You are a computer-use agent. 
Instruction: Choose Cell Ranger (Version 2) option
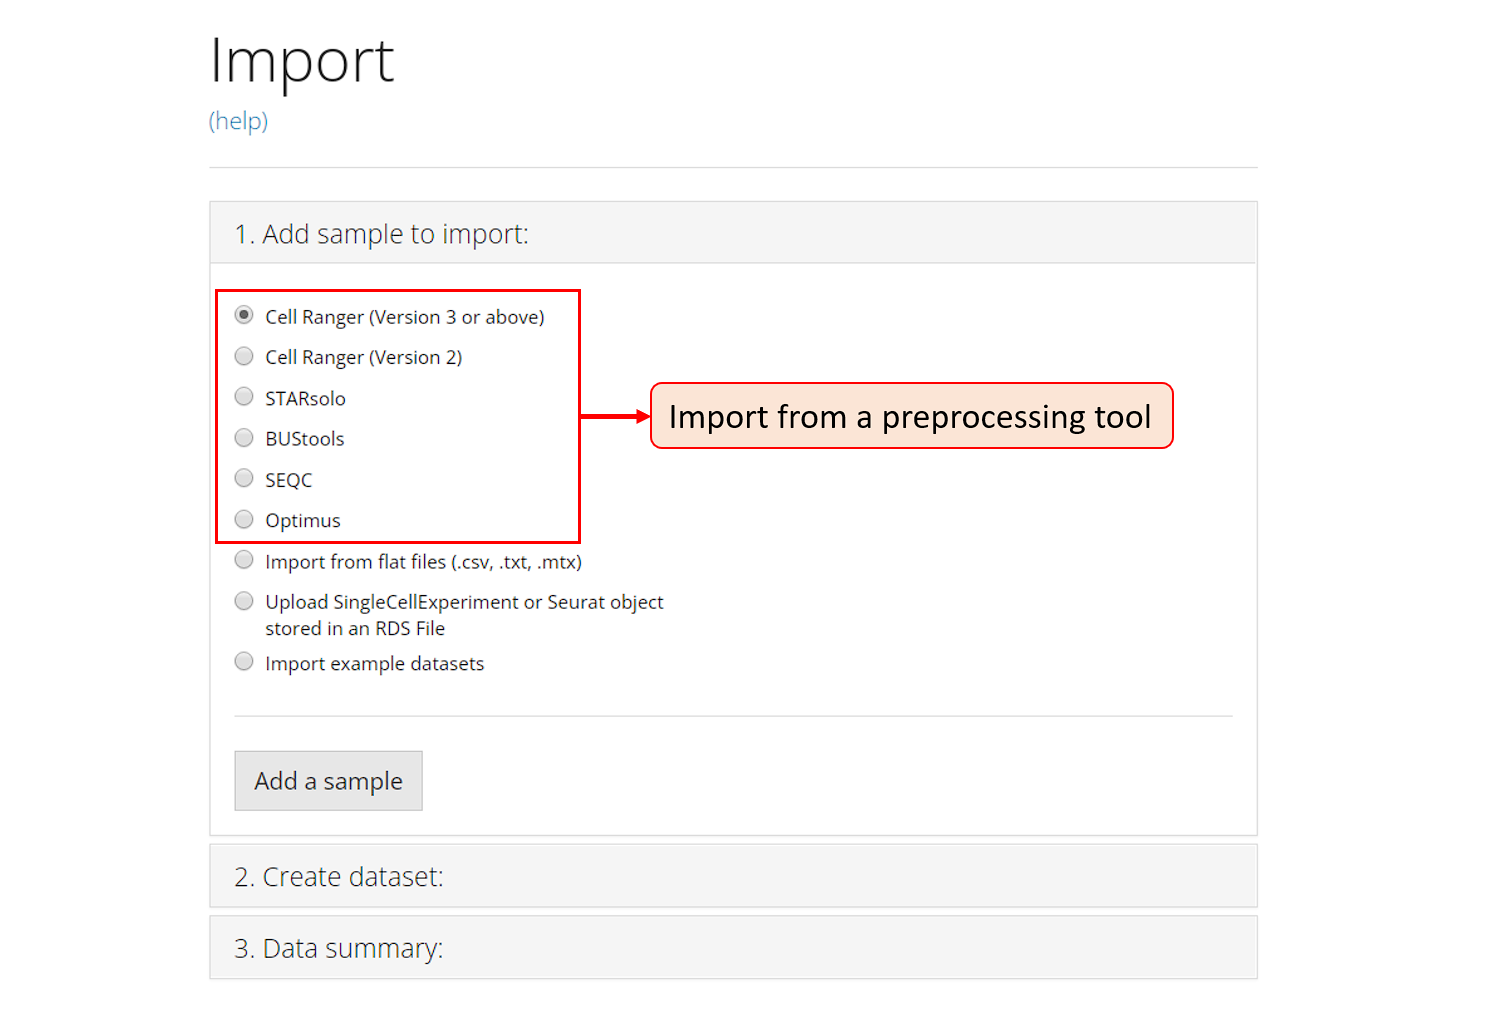pyautogui.click(x=244, y=356)
